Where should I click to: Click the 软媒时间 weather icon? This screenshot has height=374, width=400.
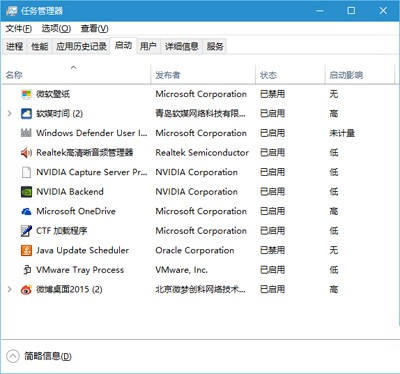click(26, 114)
